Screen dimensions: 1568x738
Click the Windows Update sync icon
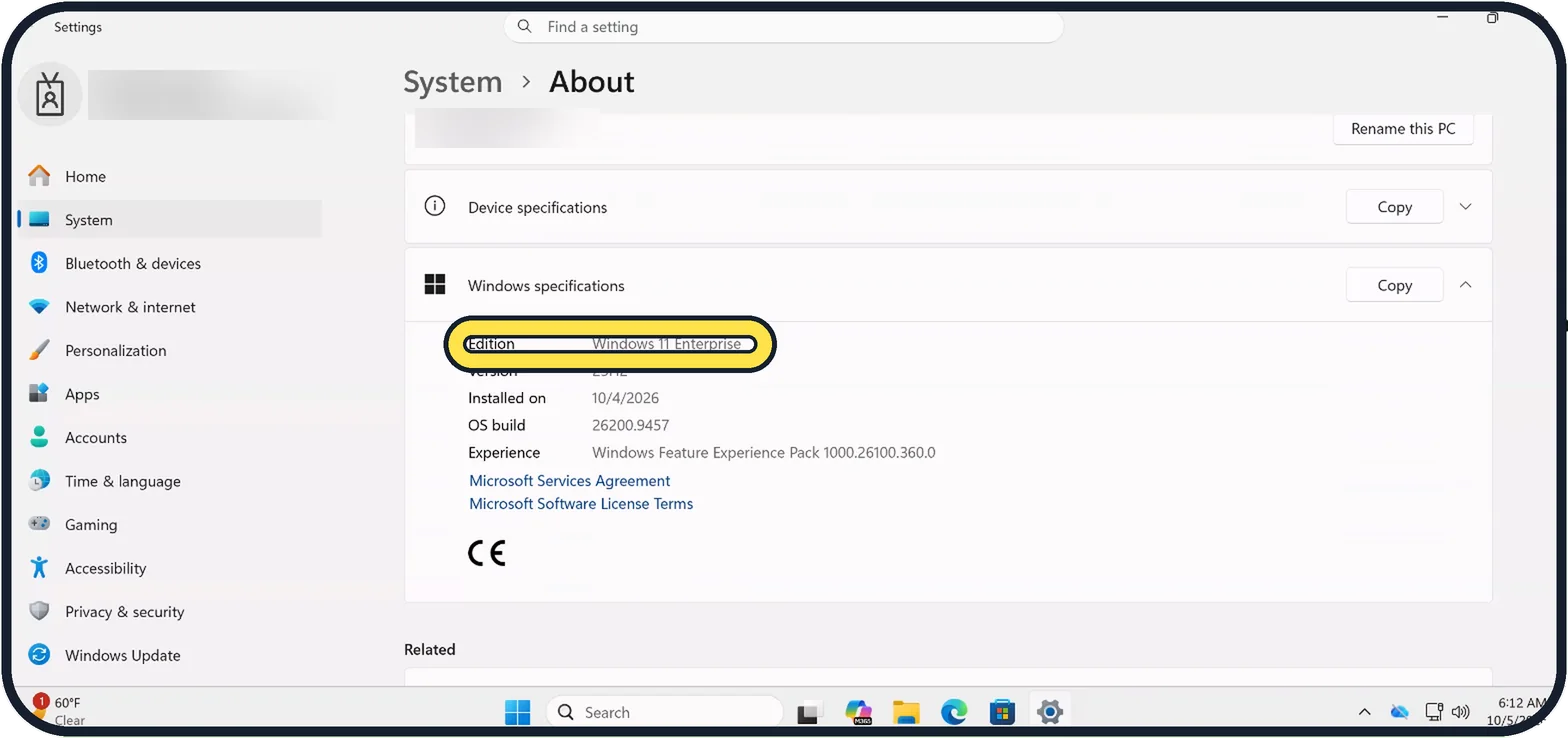click(39, 655)
